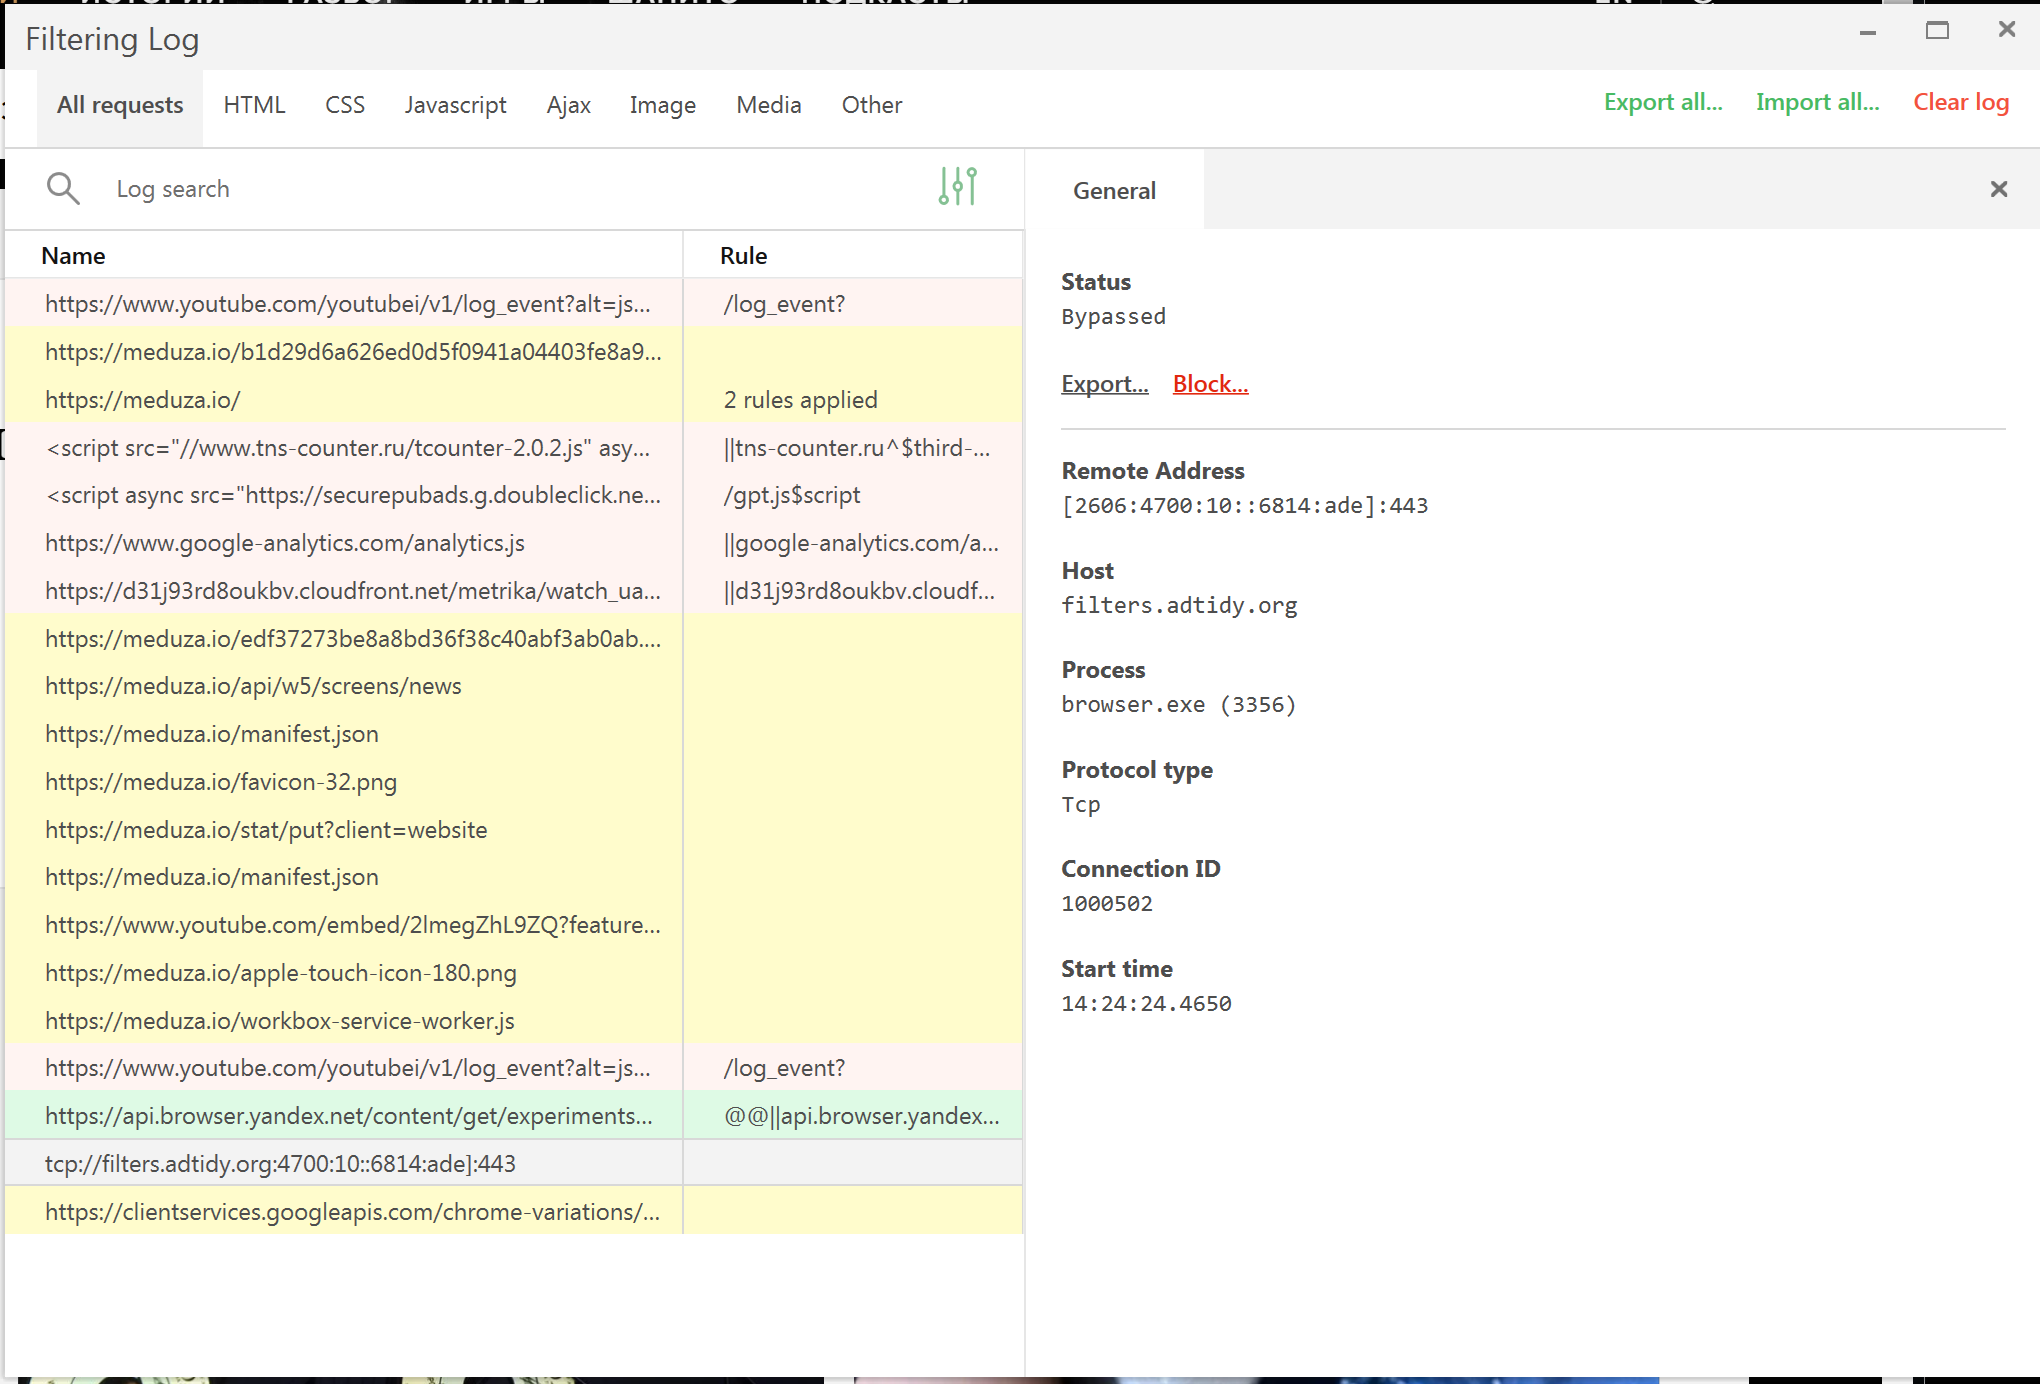Open the log filter settings sliders icon
Image resolution: width=2040 pixels, height=1384 pixels.
(957, 187)
